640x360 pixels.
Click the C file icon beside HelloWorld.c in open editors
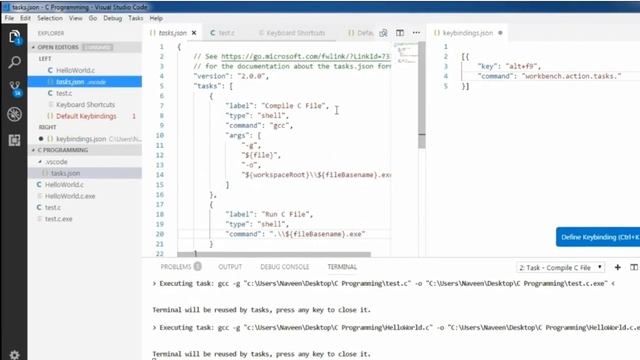point(50,70)
